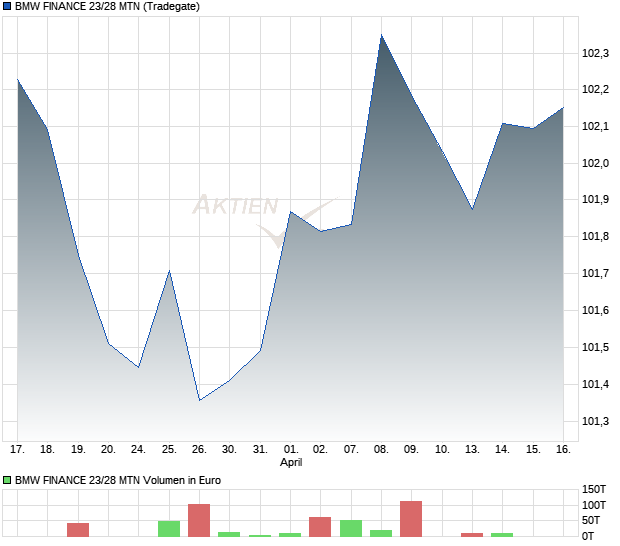Image resolution: width=620 pixels, height=546 pixels.
Task: Click the price dip on April 13th
Action: (472, 209)
